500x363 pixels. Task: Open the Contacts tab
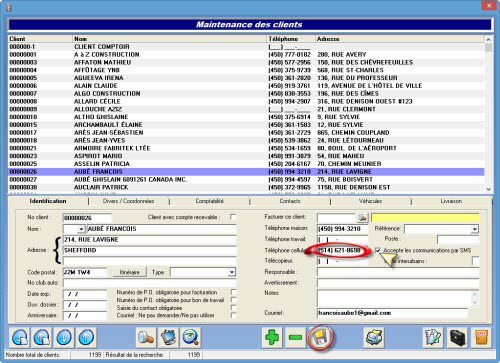point(290,201)
